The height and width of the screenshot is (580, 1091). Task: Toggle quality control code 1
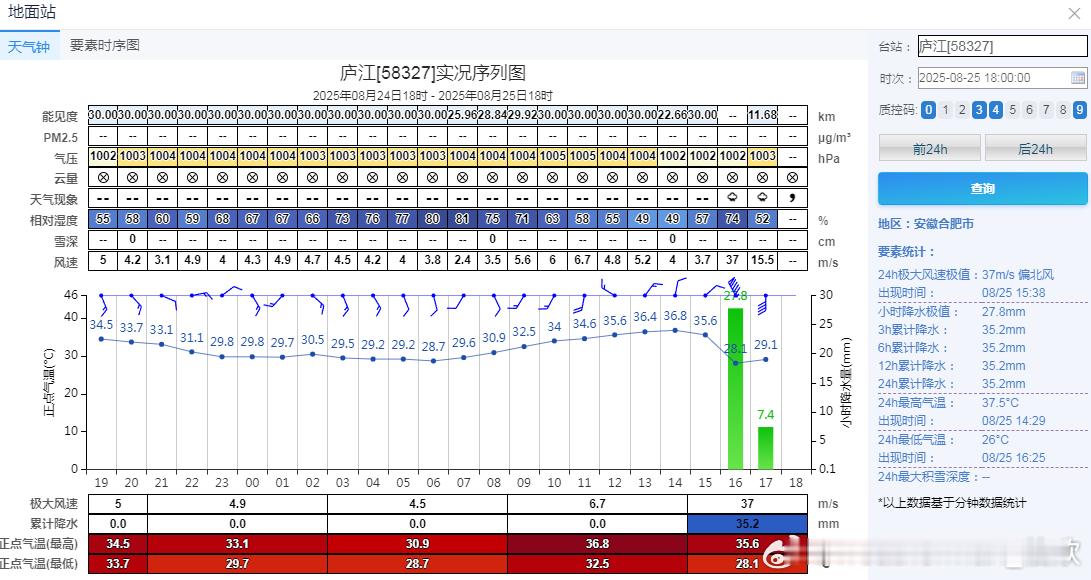(945, 109)
